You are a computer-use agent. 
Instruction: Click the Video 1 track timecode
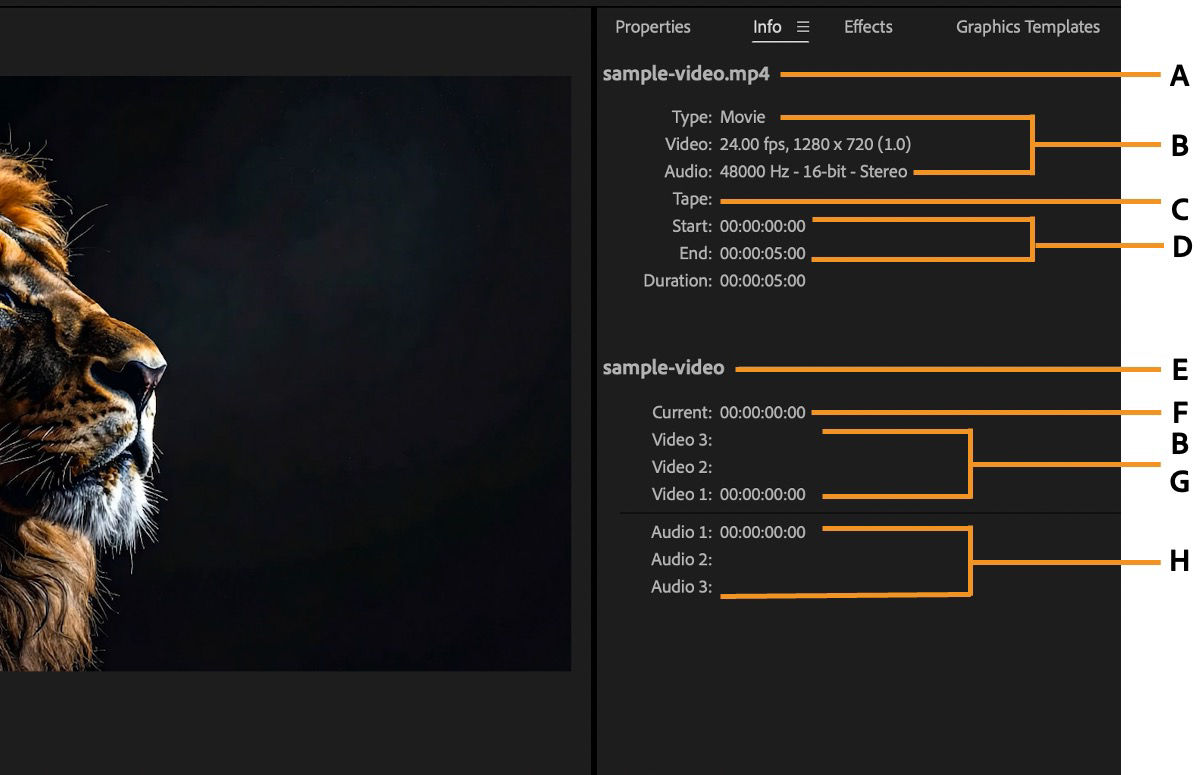[x=762, y=494]
